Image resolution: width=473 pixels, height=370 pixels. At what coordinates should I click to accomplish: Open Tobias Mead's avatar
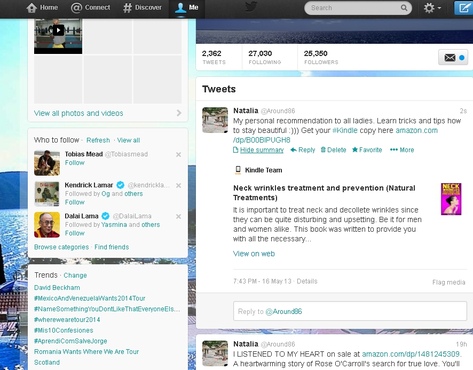(47, 163)
